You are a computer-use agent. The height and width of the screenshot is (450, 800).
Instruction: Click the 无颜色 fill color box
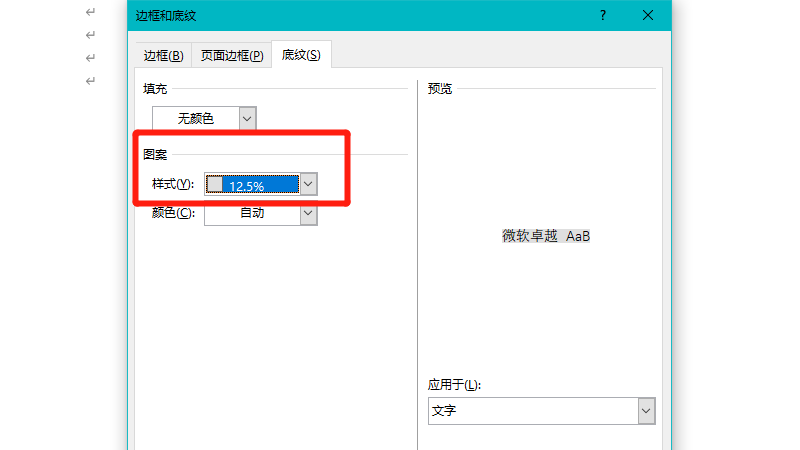pos(196,118)
